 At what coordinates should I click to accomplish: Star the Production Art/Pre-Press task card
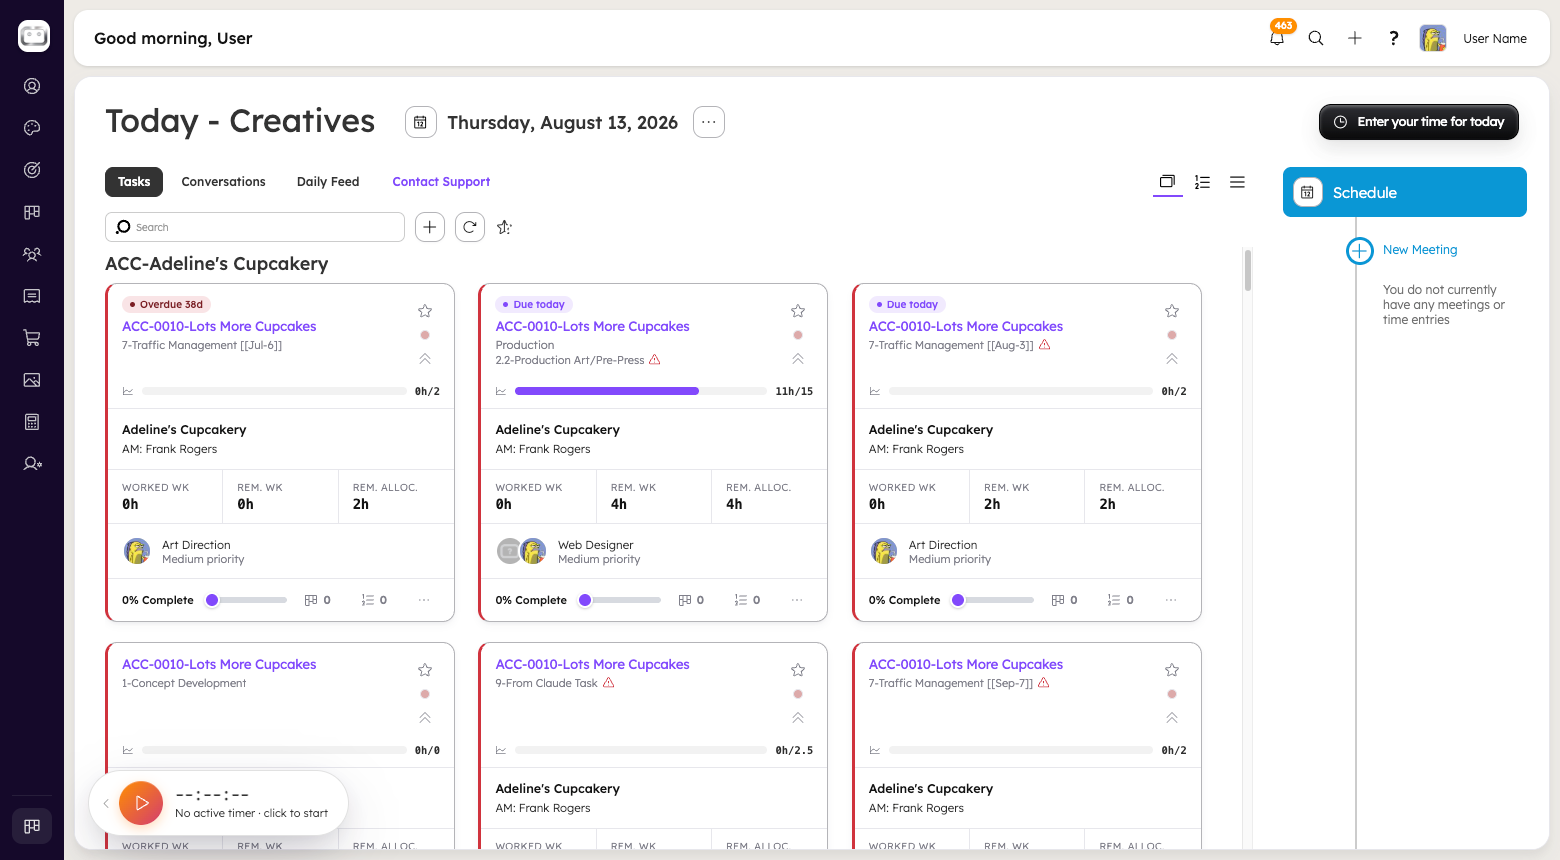(x=798, y=311)
